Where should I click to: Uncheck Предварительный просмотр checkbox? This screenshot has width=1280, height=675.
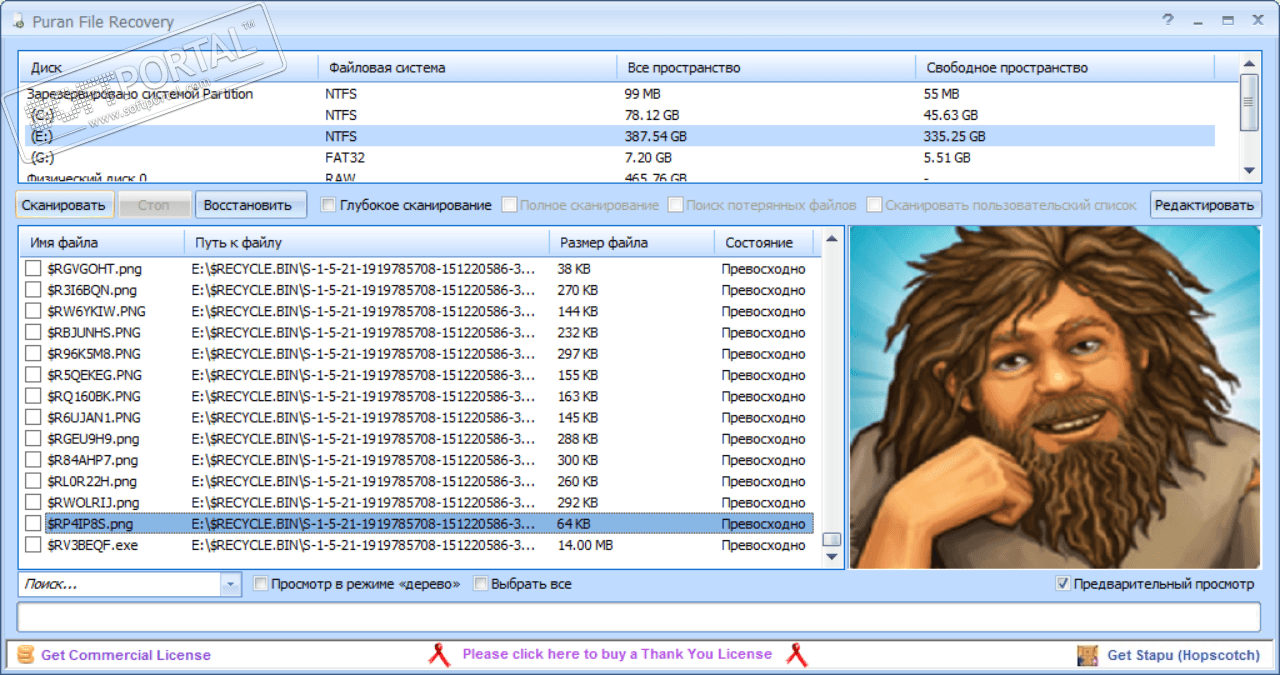point(1063,584)
